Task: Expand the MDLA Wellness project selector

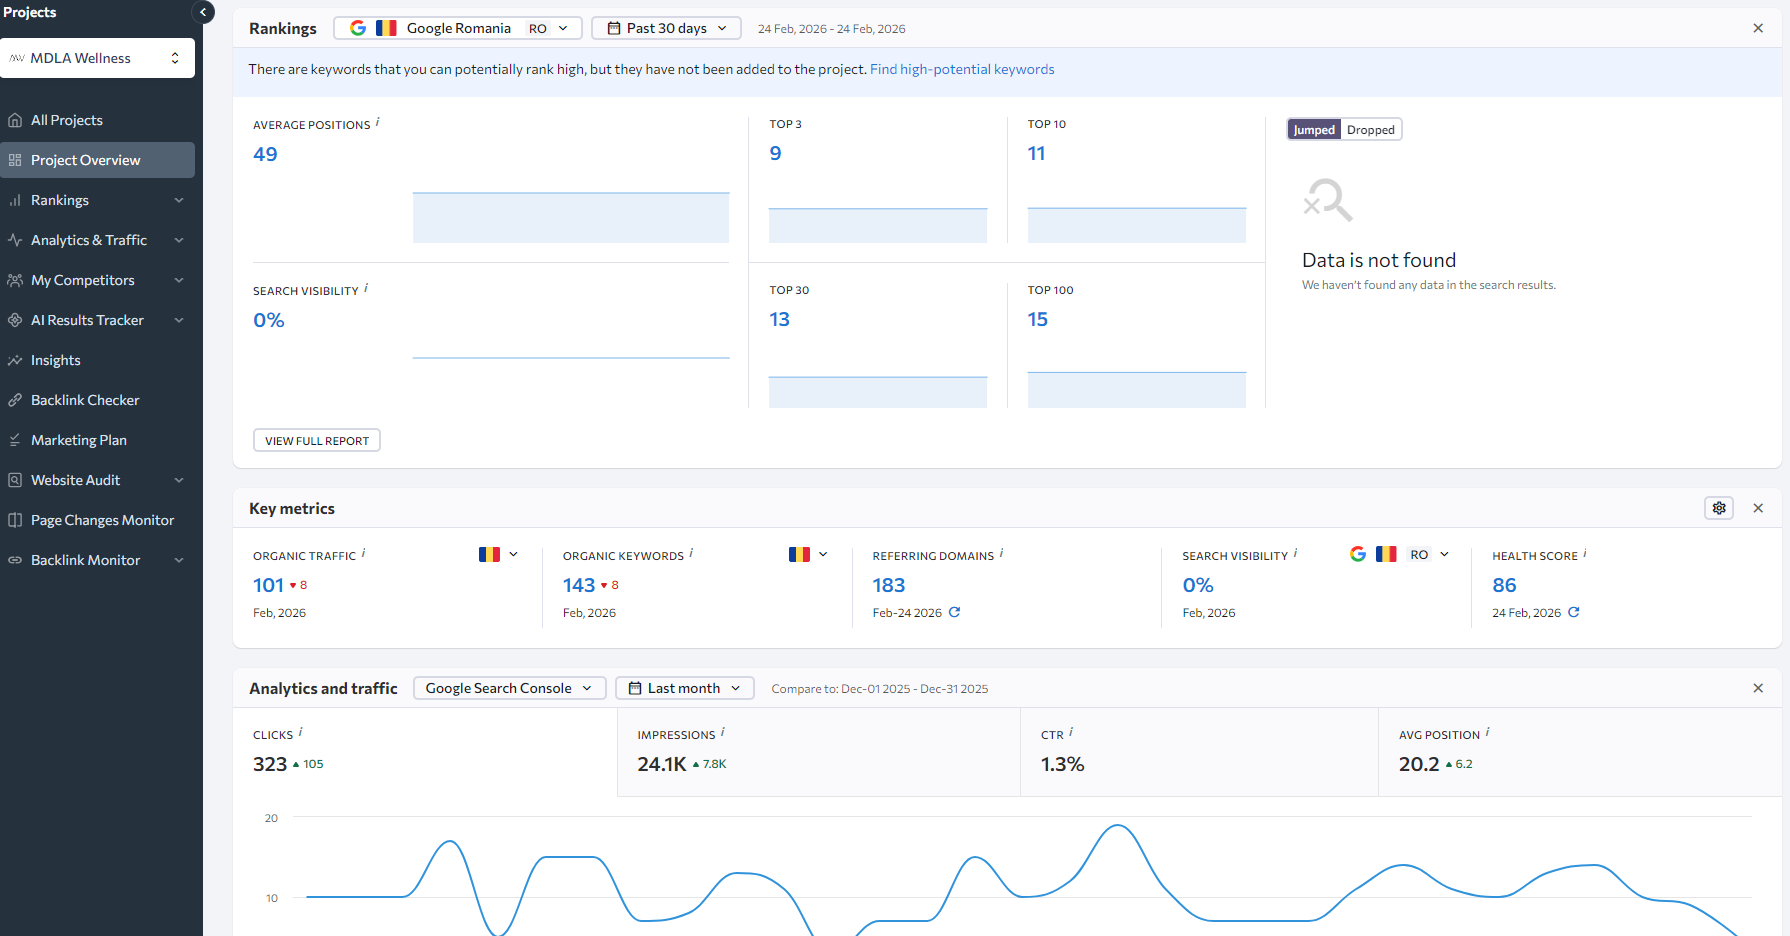Action: 98,58
